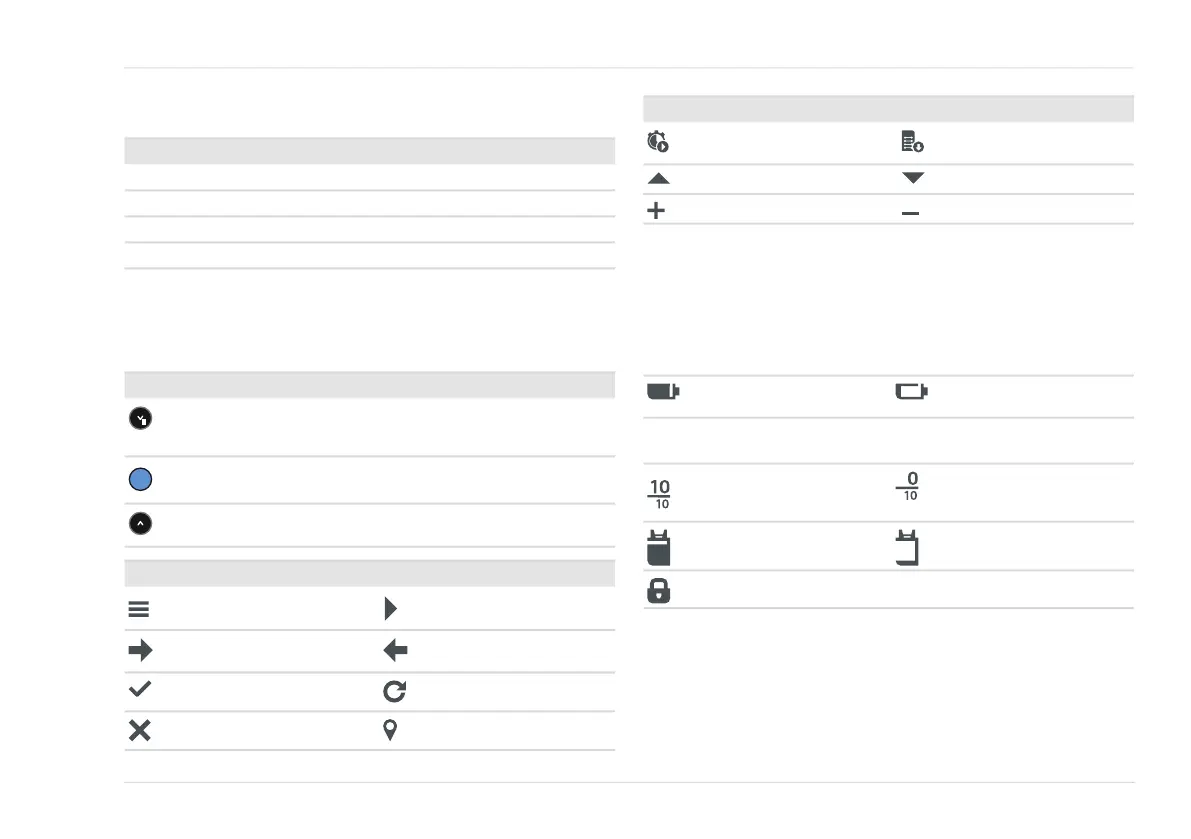
Task: Click the location pin marker icon
Action: pyautogui.click(x=390, y=730)
